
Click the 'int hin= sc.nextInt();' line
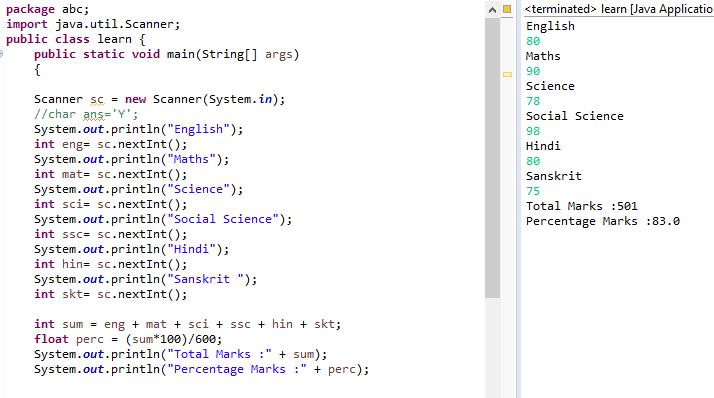click(x=110, y=265)
